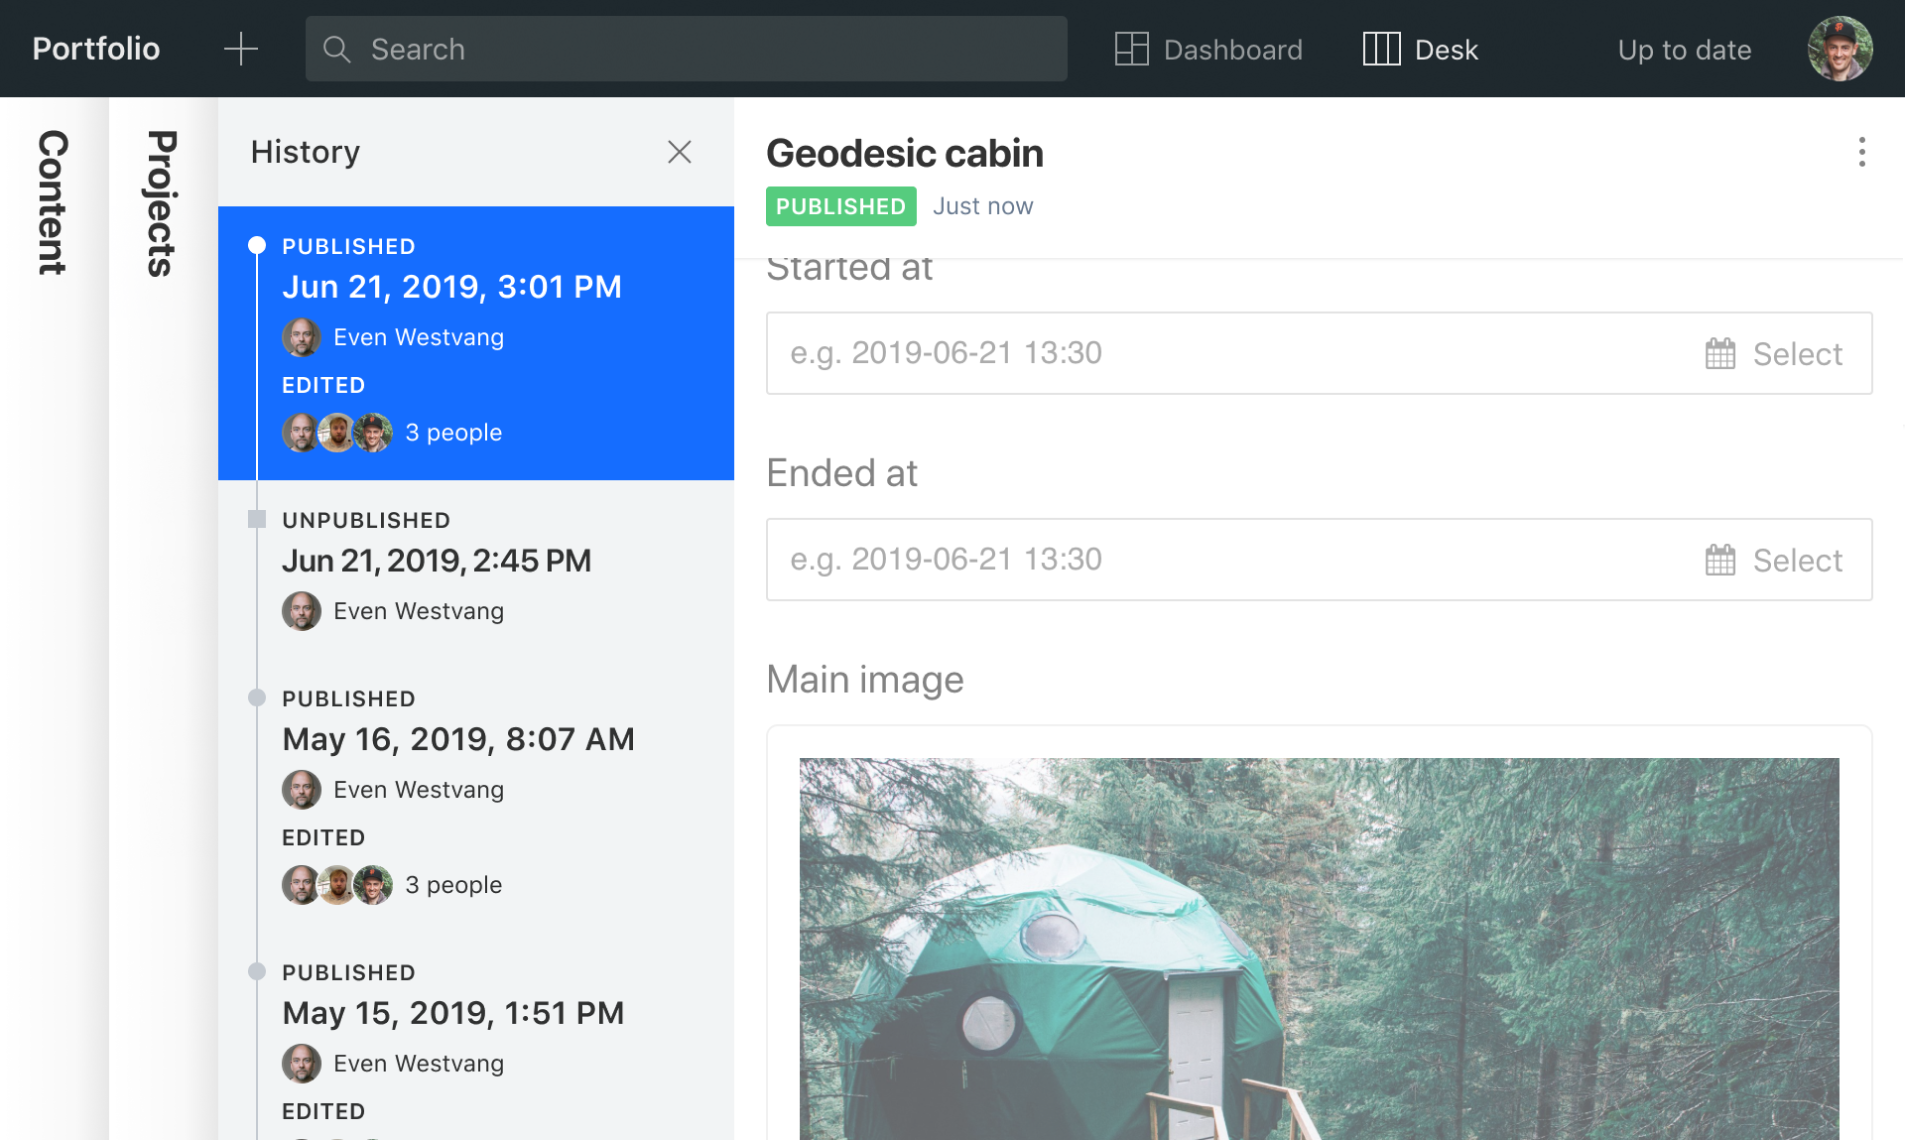Viewport: 1905px width, 1140px height.
Task: Click the Geodesic cabin document title
Action: (904, 153)
